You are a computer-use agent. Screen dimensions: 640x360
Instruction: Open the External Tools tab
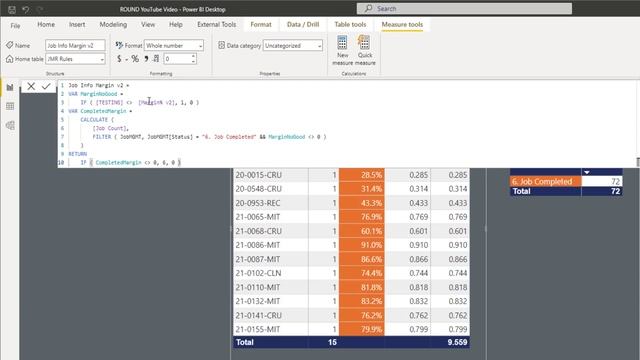(217, 24)
